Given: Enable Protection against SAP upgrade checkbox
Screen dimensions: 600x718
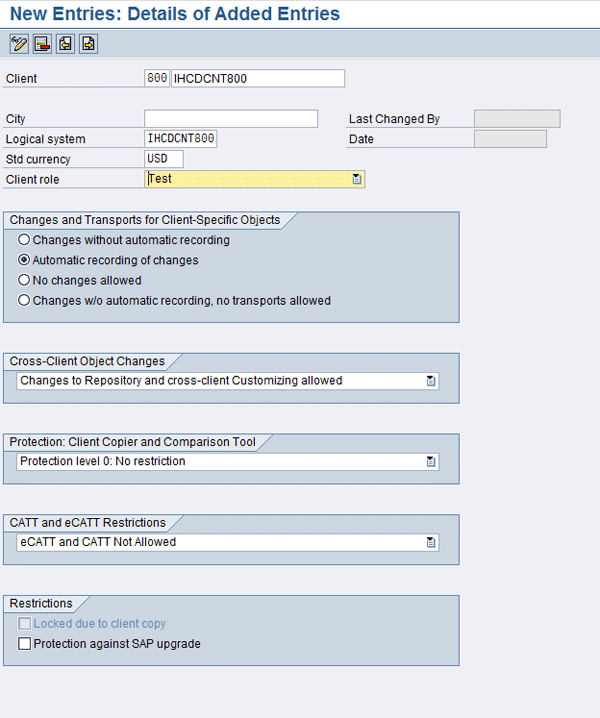Looking at the screenshot, I should click(25, 644).
